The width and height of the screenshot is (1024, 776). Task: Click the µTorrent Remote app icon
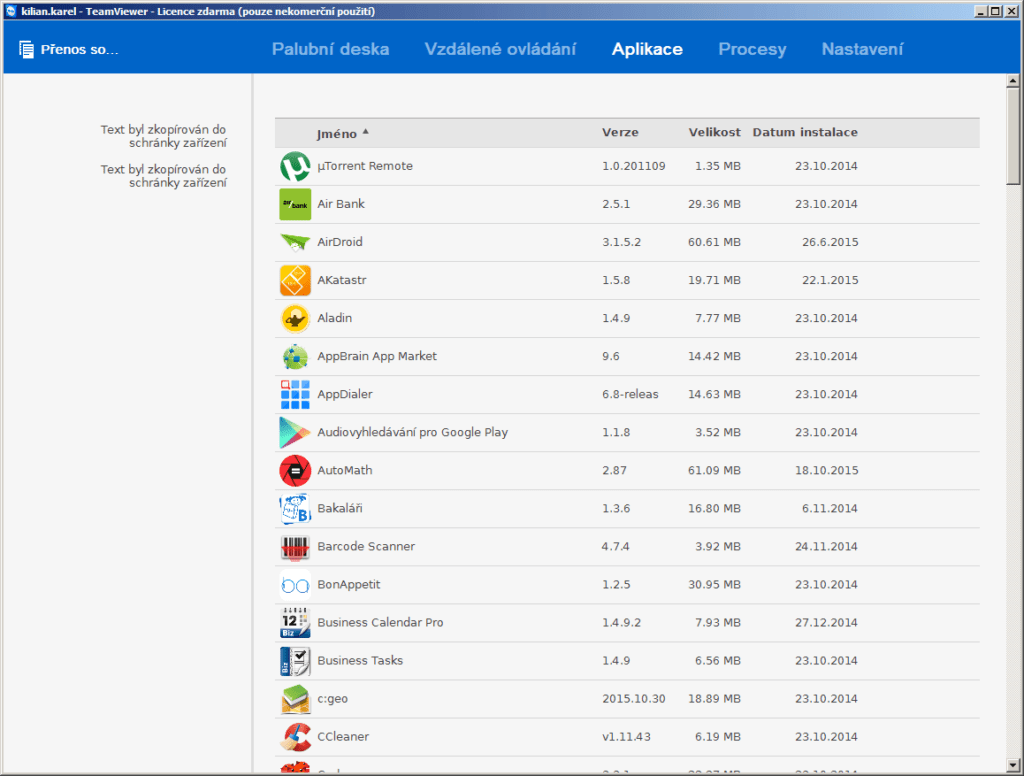coord(295,167)
